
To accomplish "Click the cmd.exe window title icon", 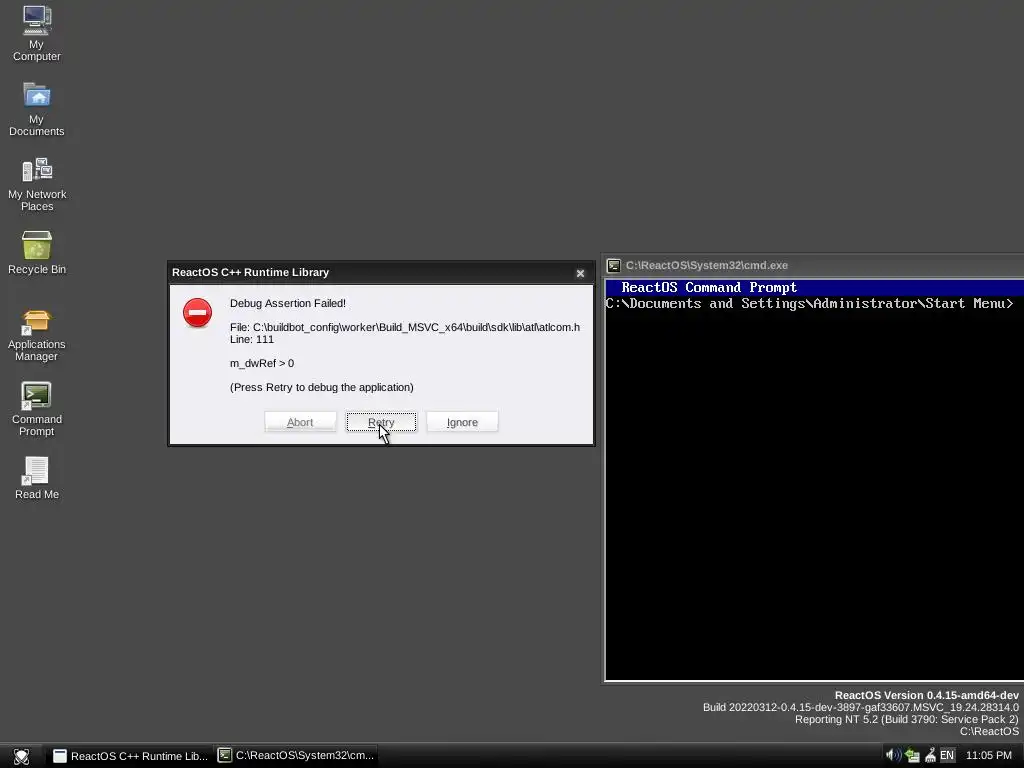I will tap(613, 265).
